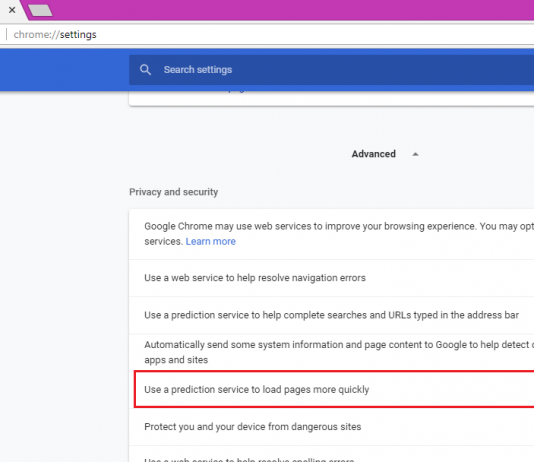Image resolution: width=534 pixels, height=462 pixels.
Task: Open a new tab with the gray button
Action: coord(40,10)
